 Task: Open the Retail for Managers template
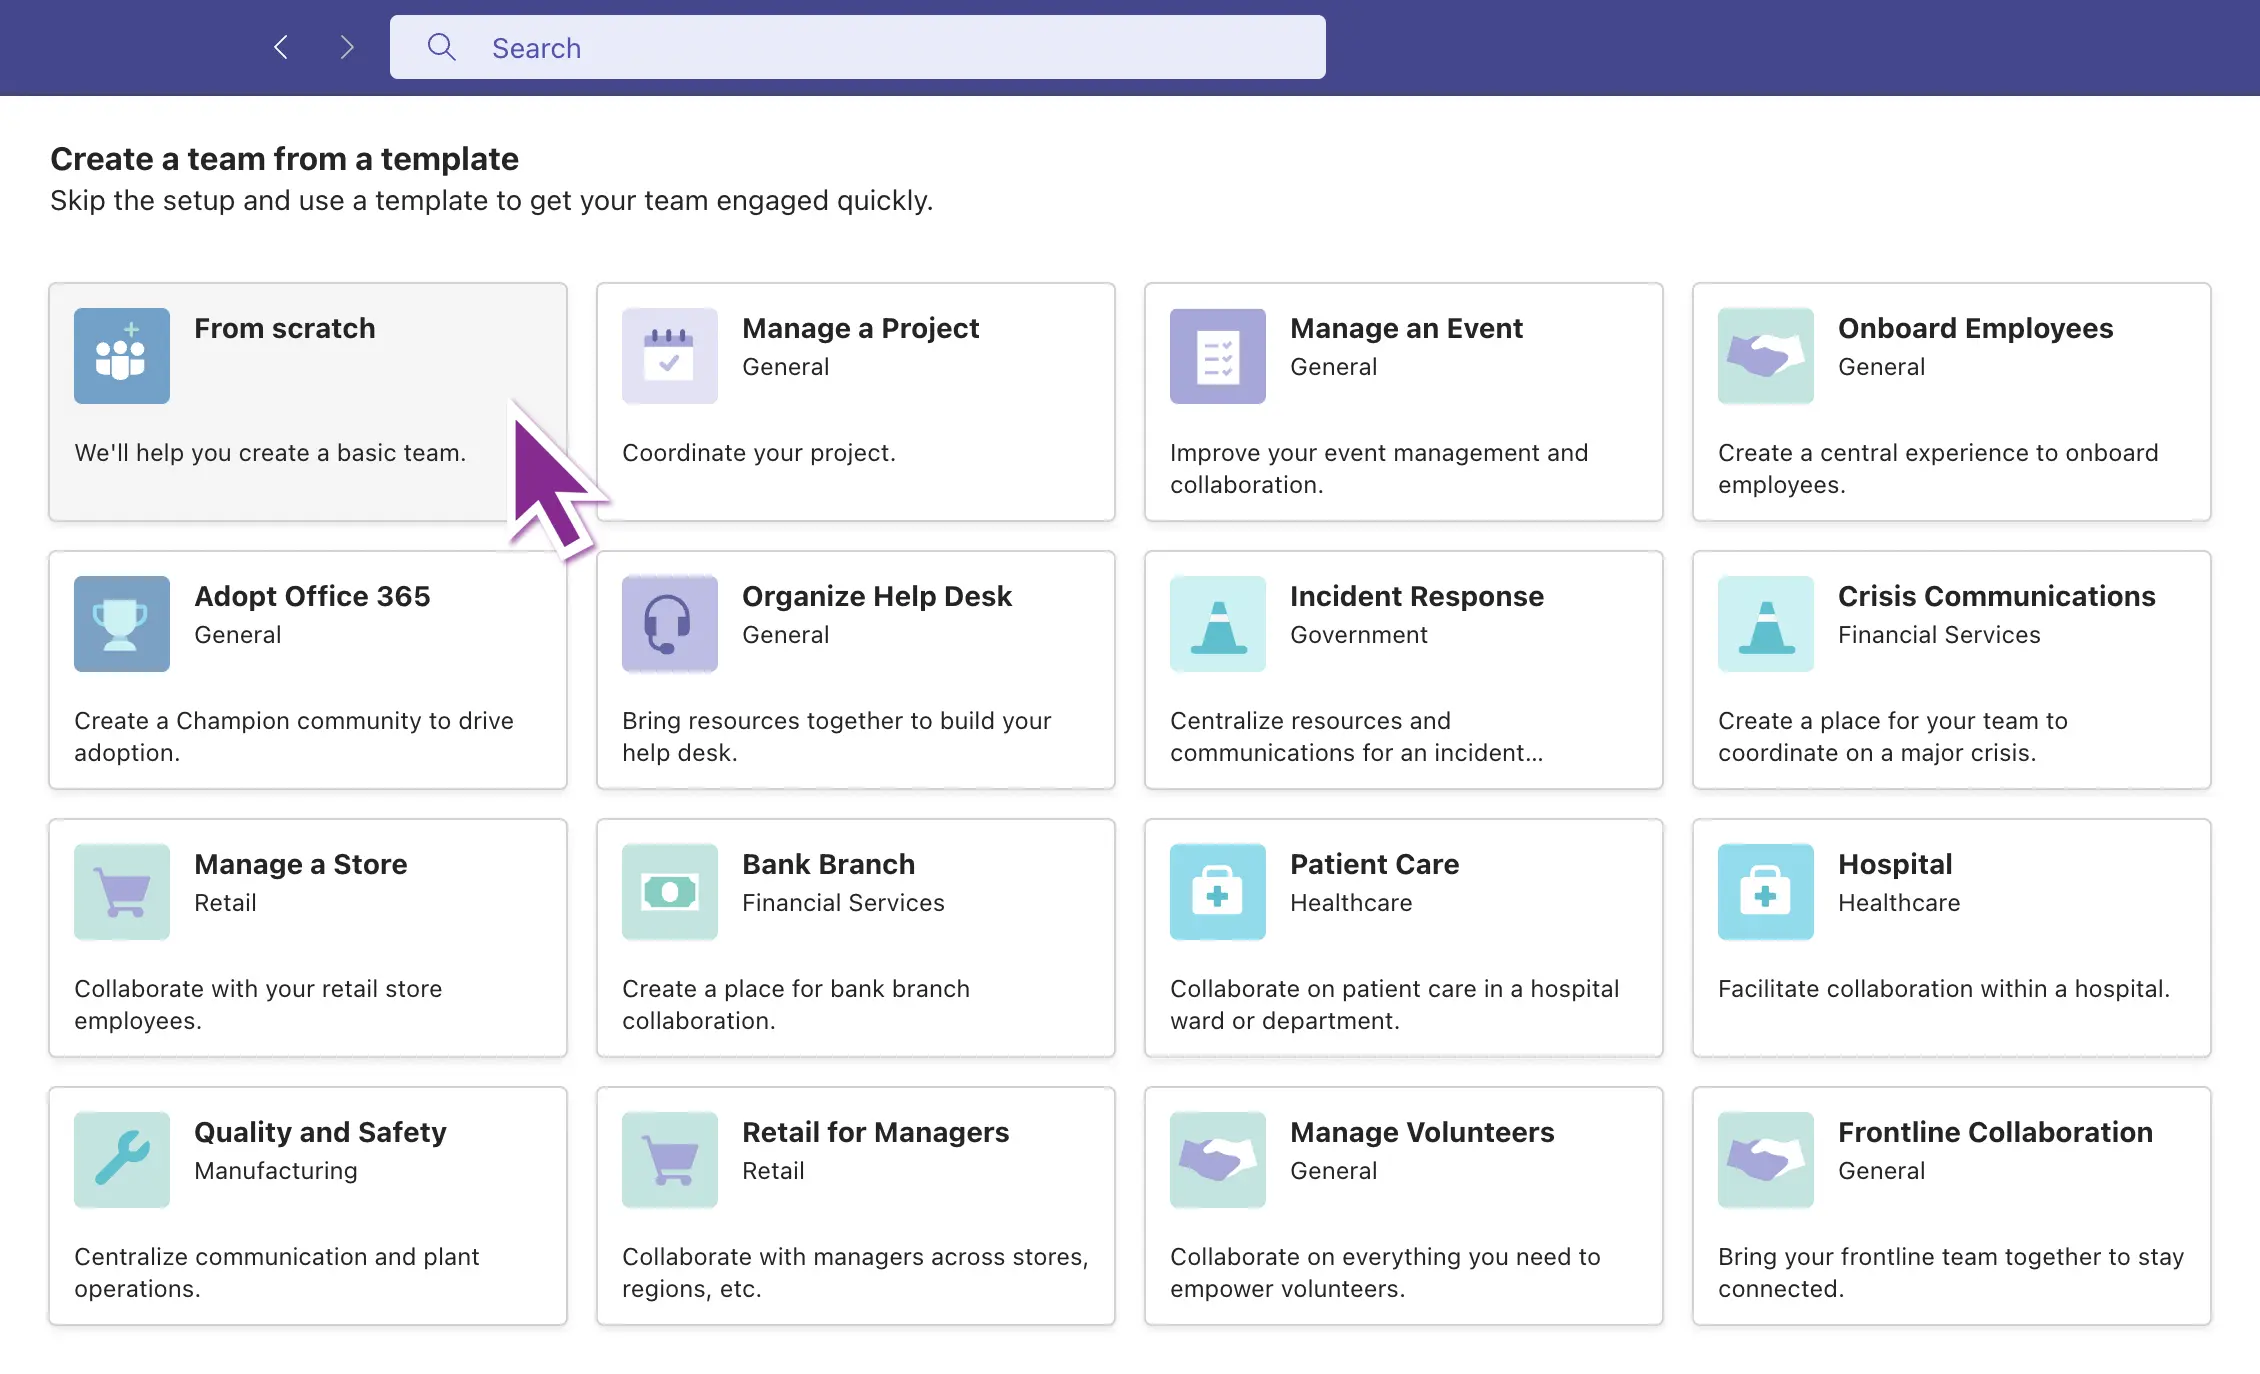coord(855,1206)
